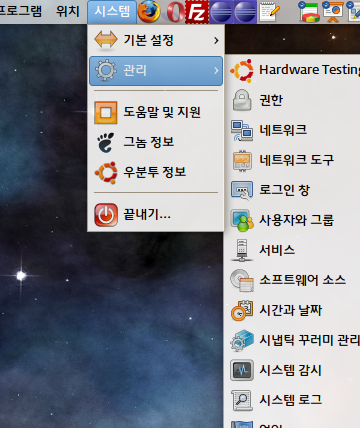
Task: Open the 시스템 menu in panel
Action: coord(112,12)
